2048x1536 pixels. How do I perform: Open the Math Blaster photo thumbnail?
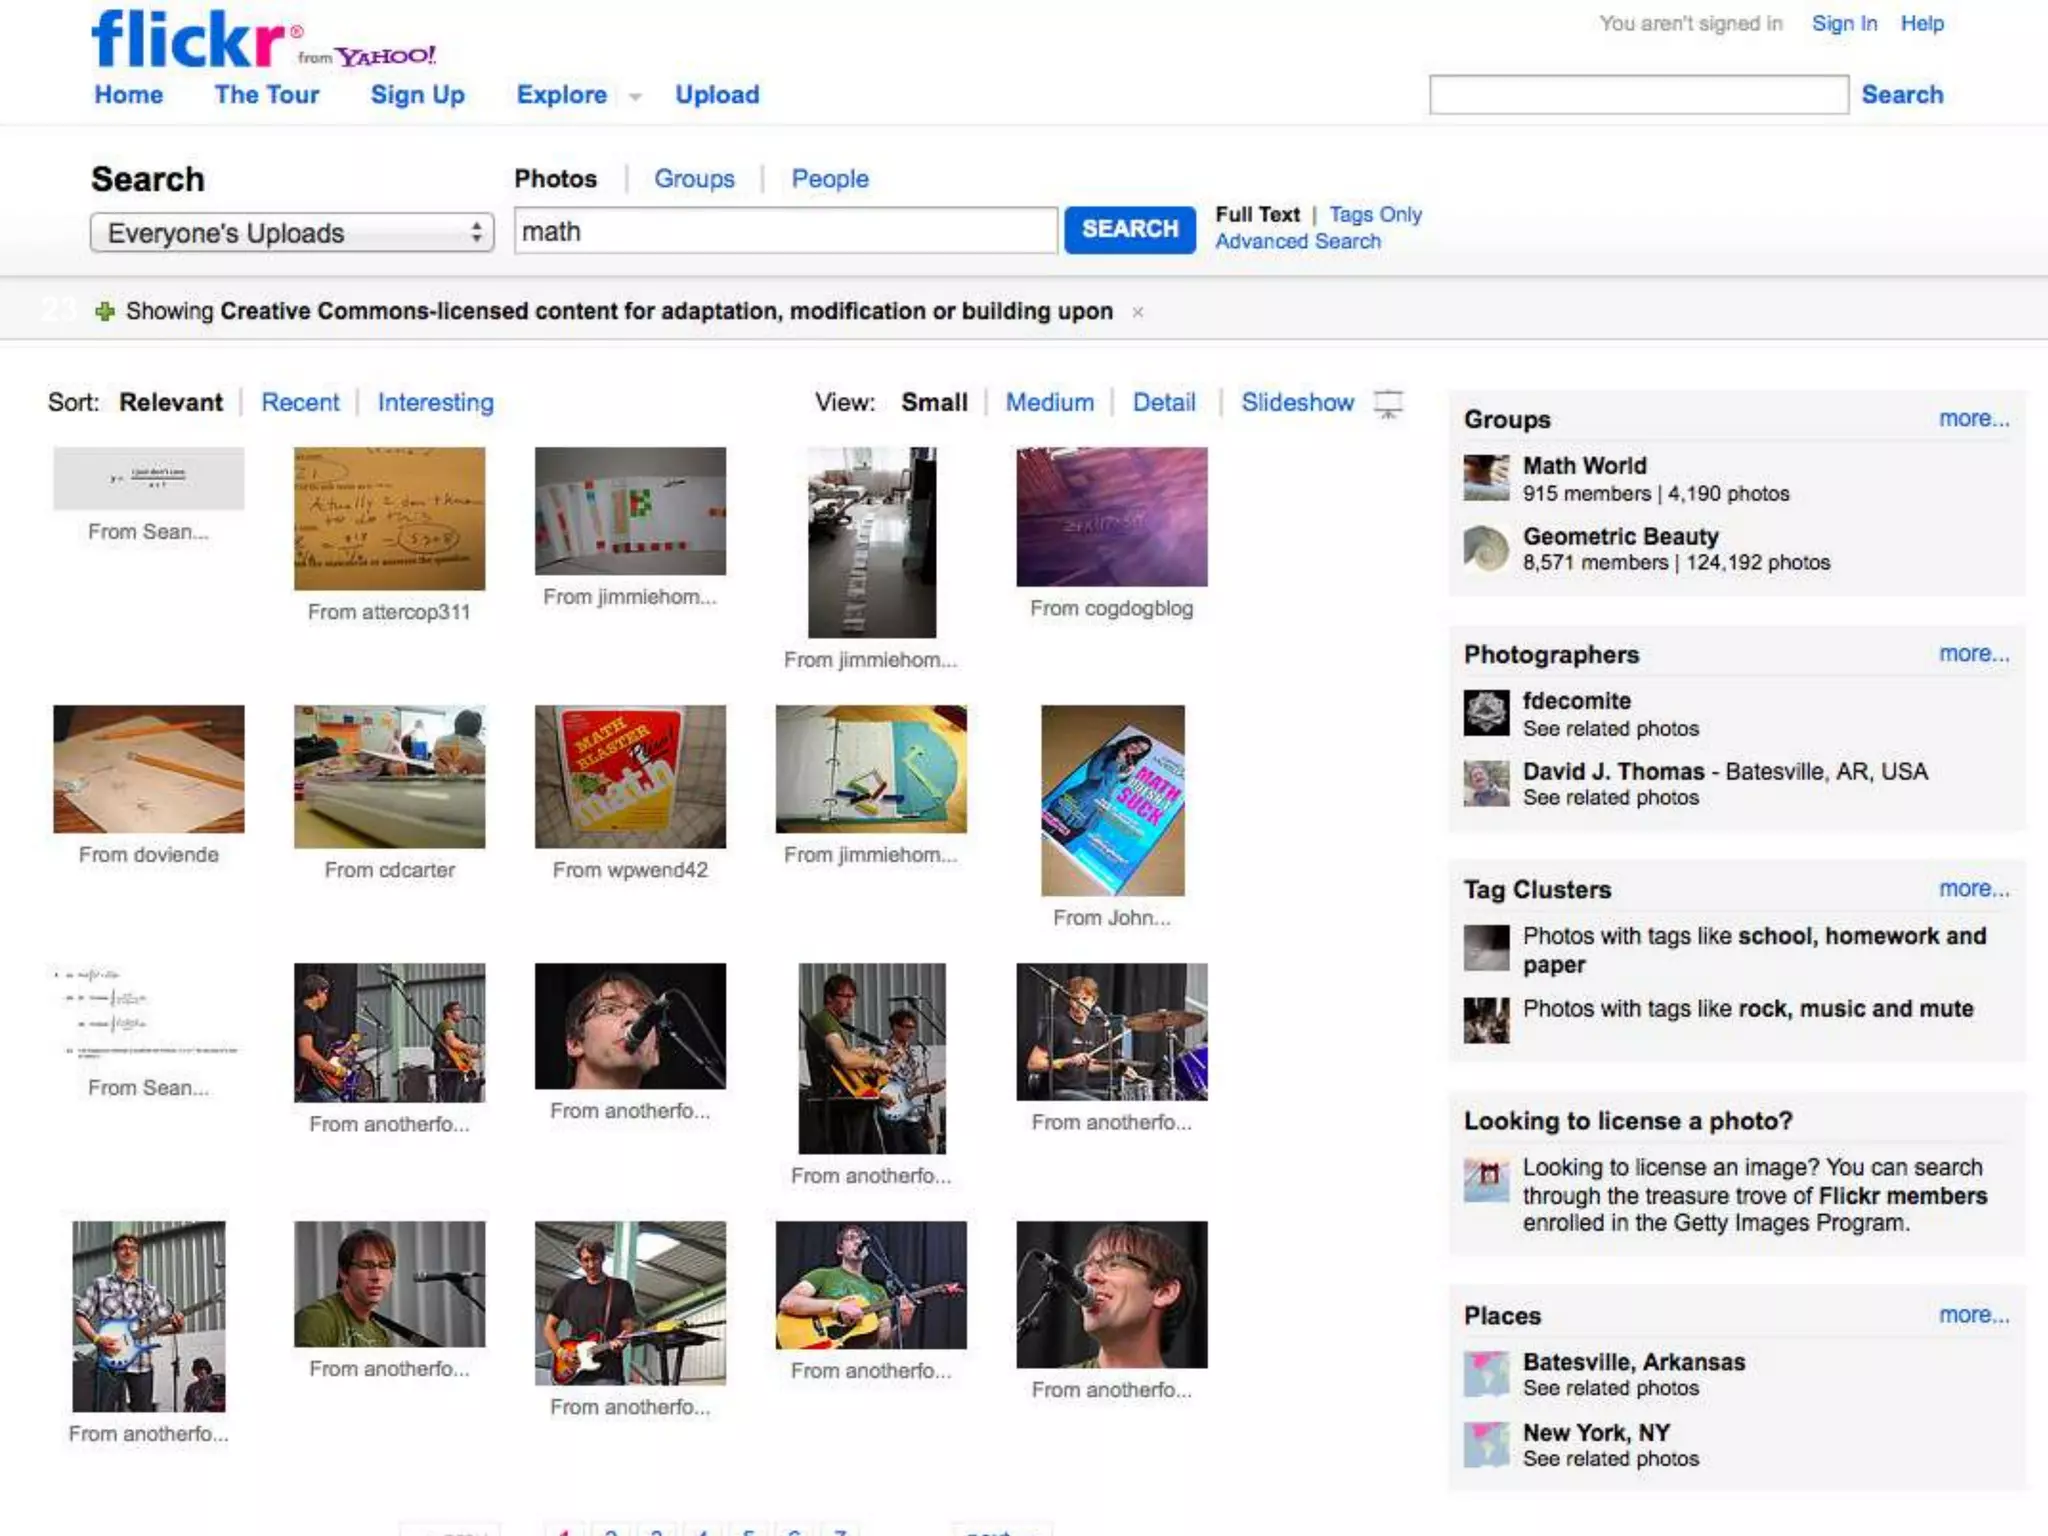(630, 776)
